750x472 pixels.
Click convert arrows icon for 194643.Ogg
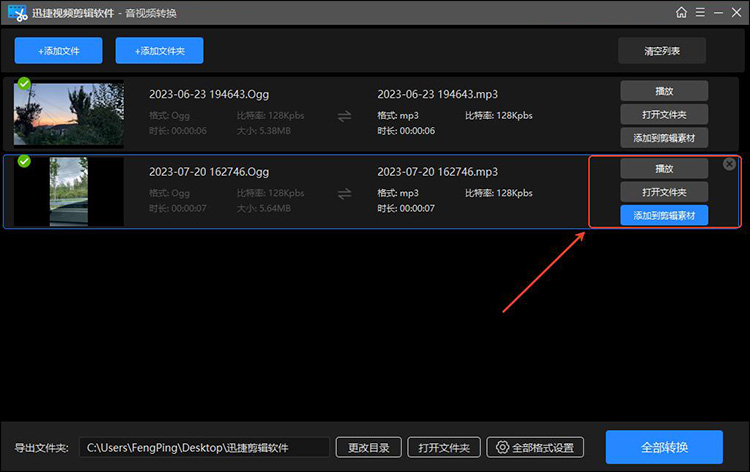tap(344, 116)
